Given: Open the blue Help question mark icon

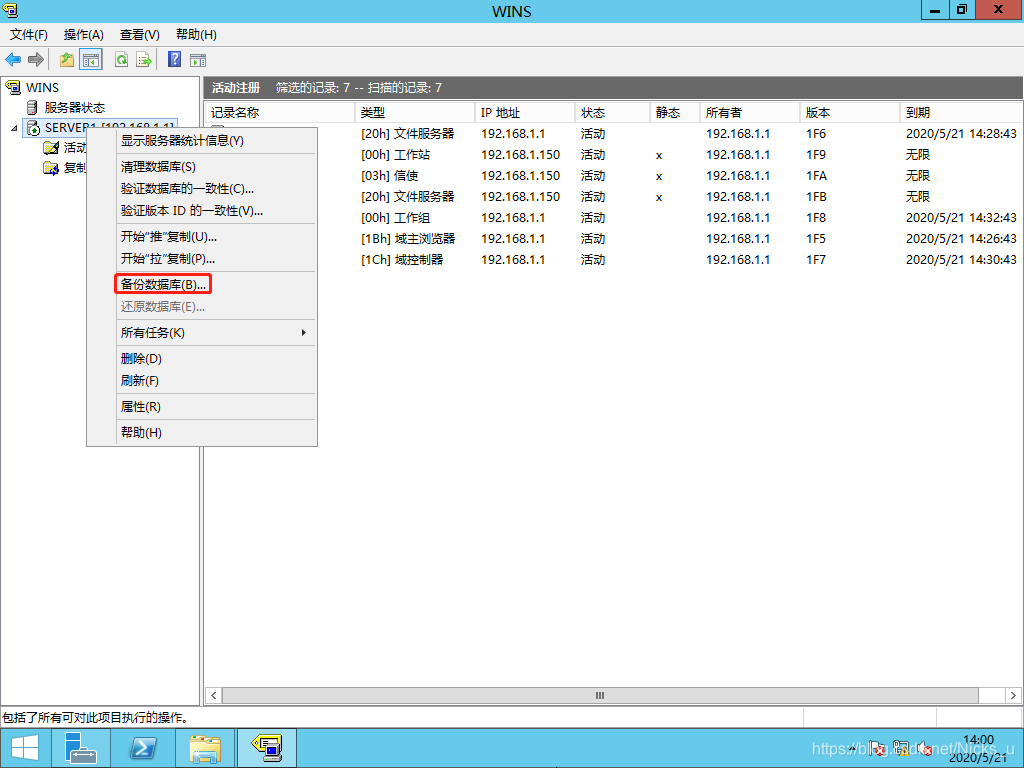Looking at the screenshot, I should [x=174, y=59].
